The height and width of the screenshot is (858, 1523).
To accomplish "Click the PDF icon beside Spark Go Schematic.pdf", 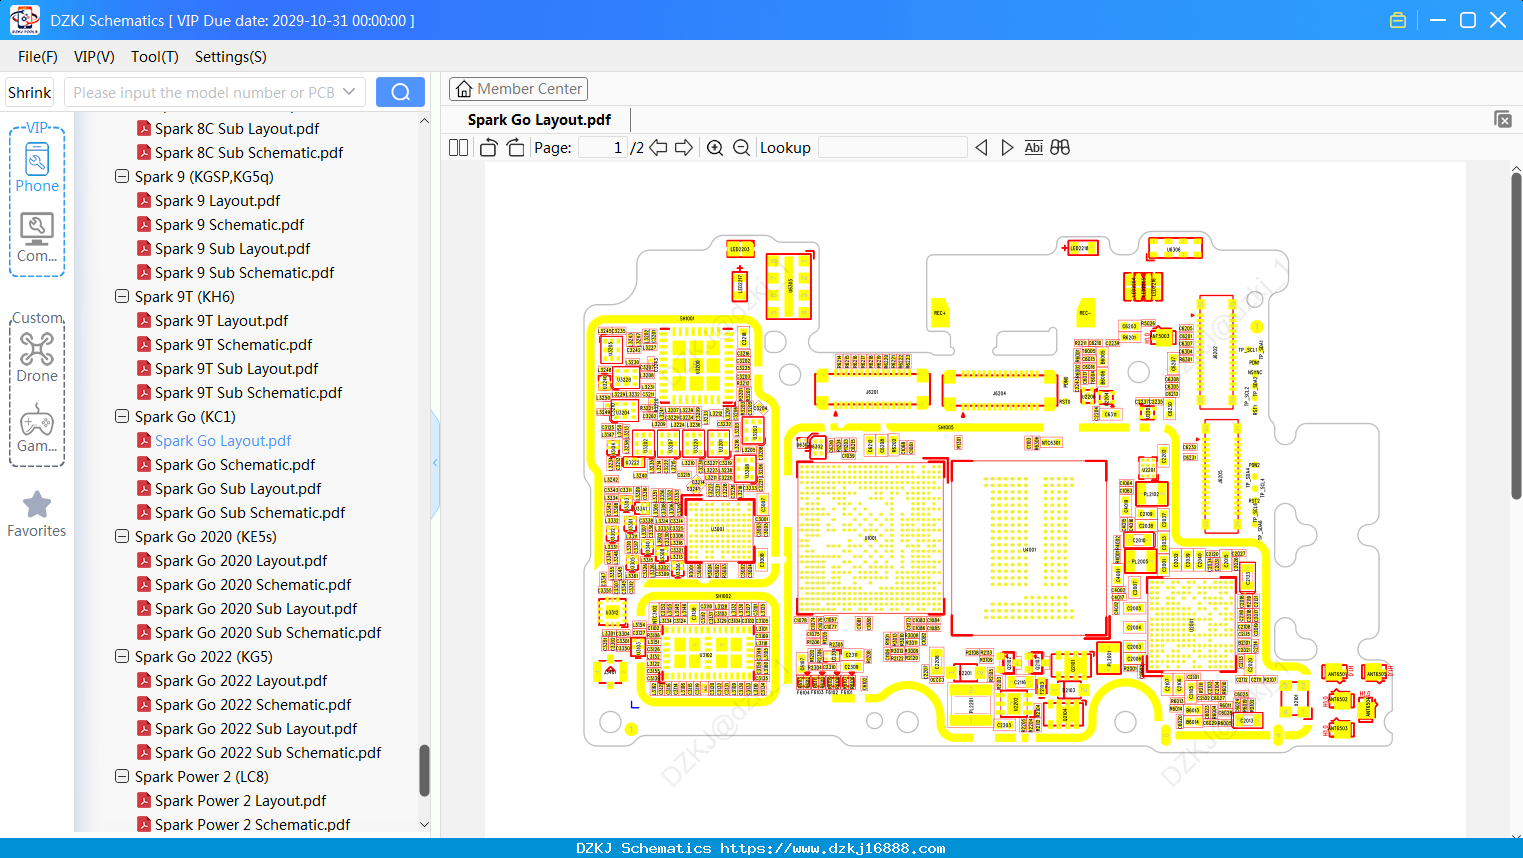I will tap(144, 464).
